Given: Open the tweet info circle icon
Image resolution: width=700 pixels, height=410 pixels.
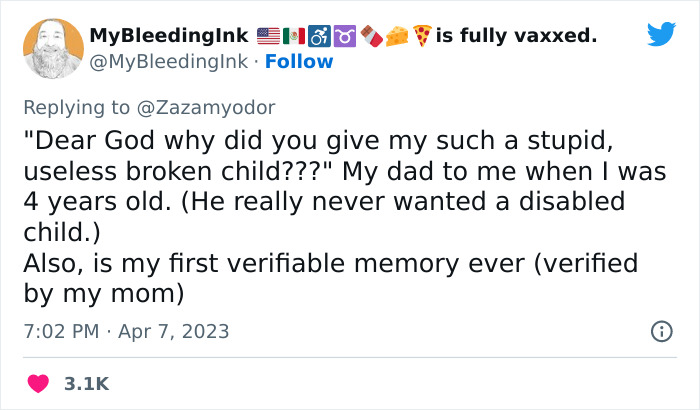Looking at the screenshot, I should 660,331.
